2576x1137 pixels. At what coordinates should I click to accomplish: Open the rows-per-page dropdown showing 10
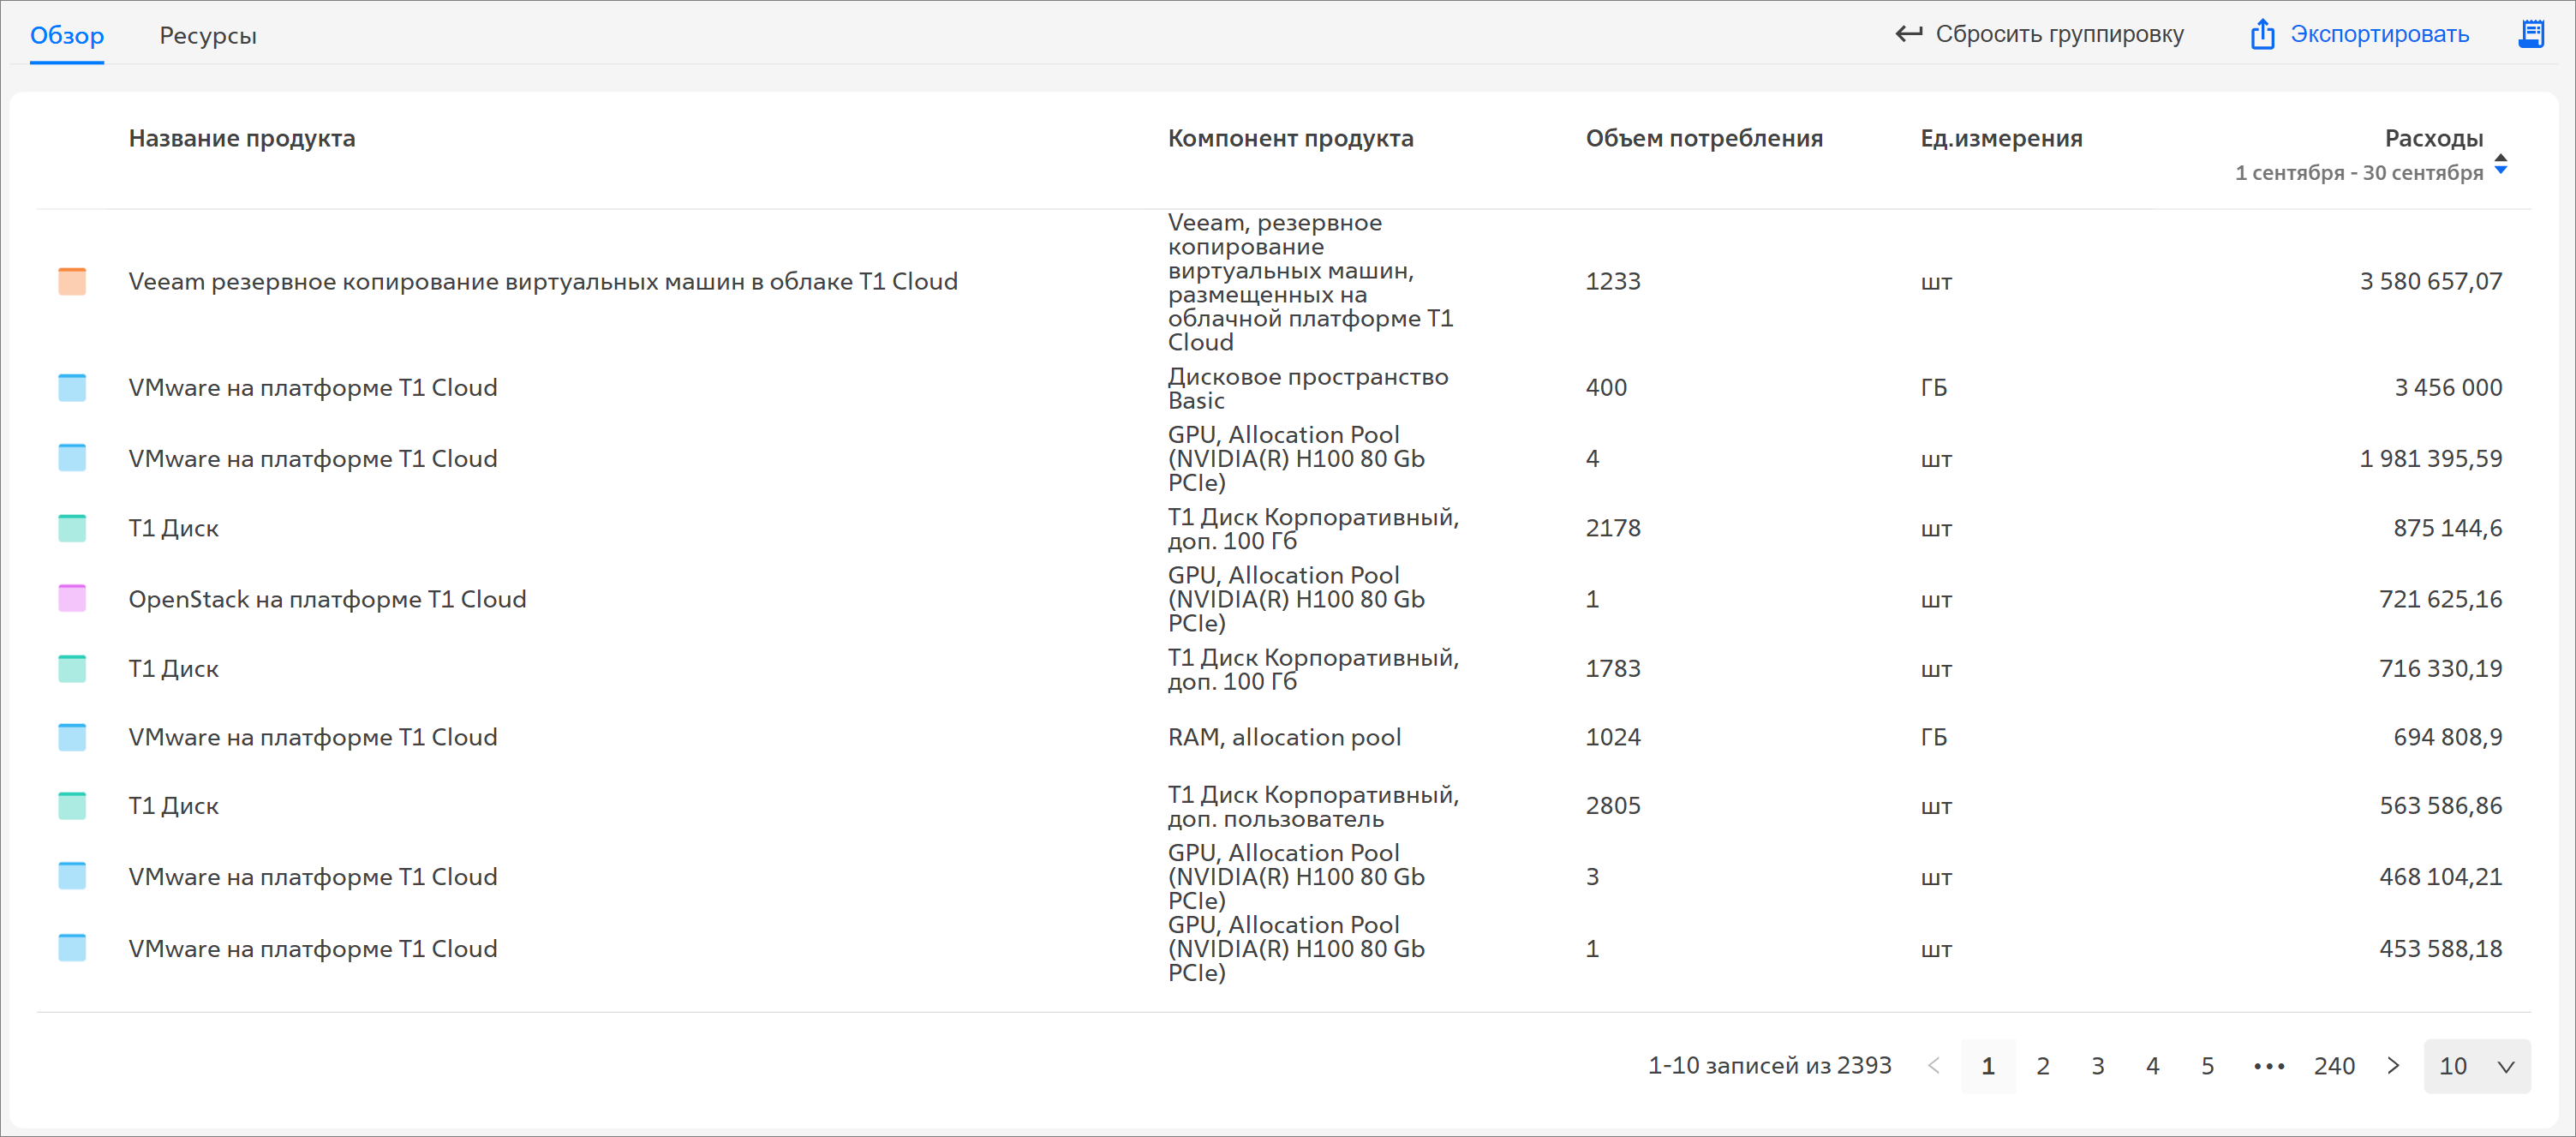pos(2476,1066)
